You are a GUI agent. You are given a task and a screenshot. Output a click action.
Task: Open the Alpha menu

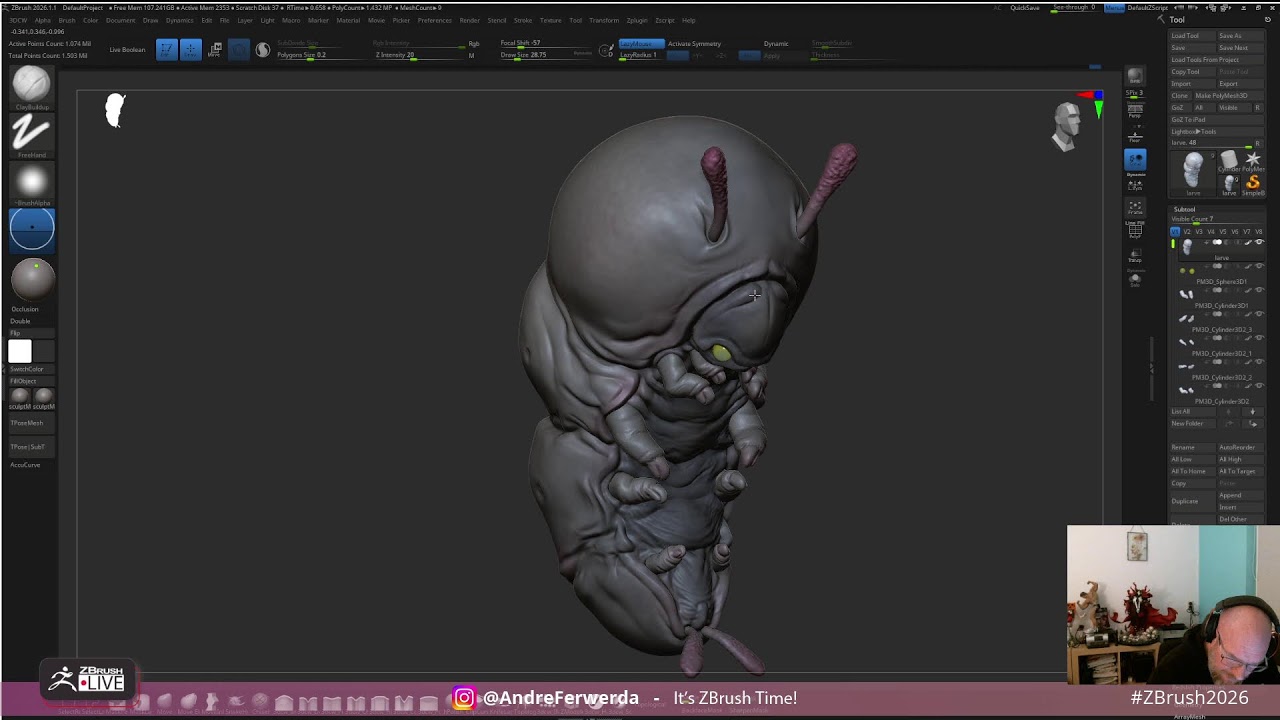(43, 20)
